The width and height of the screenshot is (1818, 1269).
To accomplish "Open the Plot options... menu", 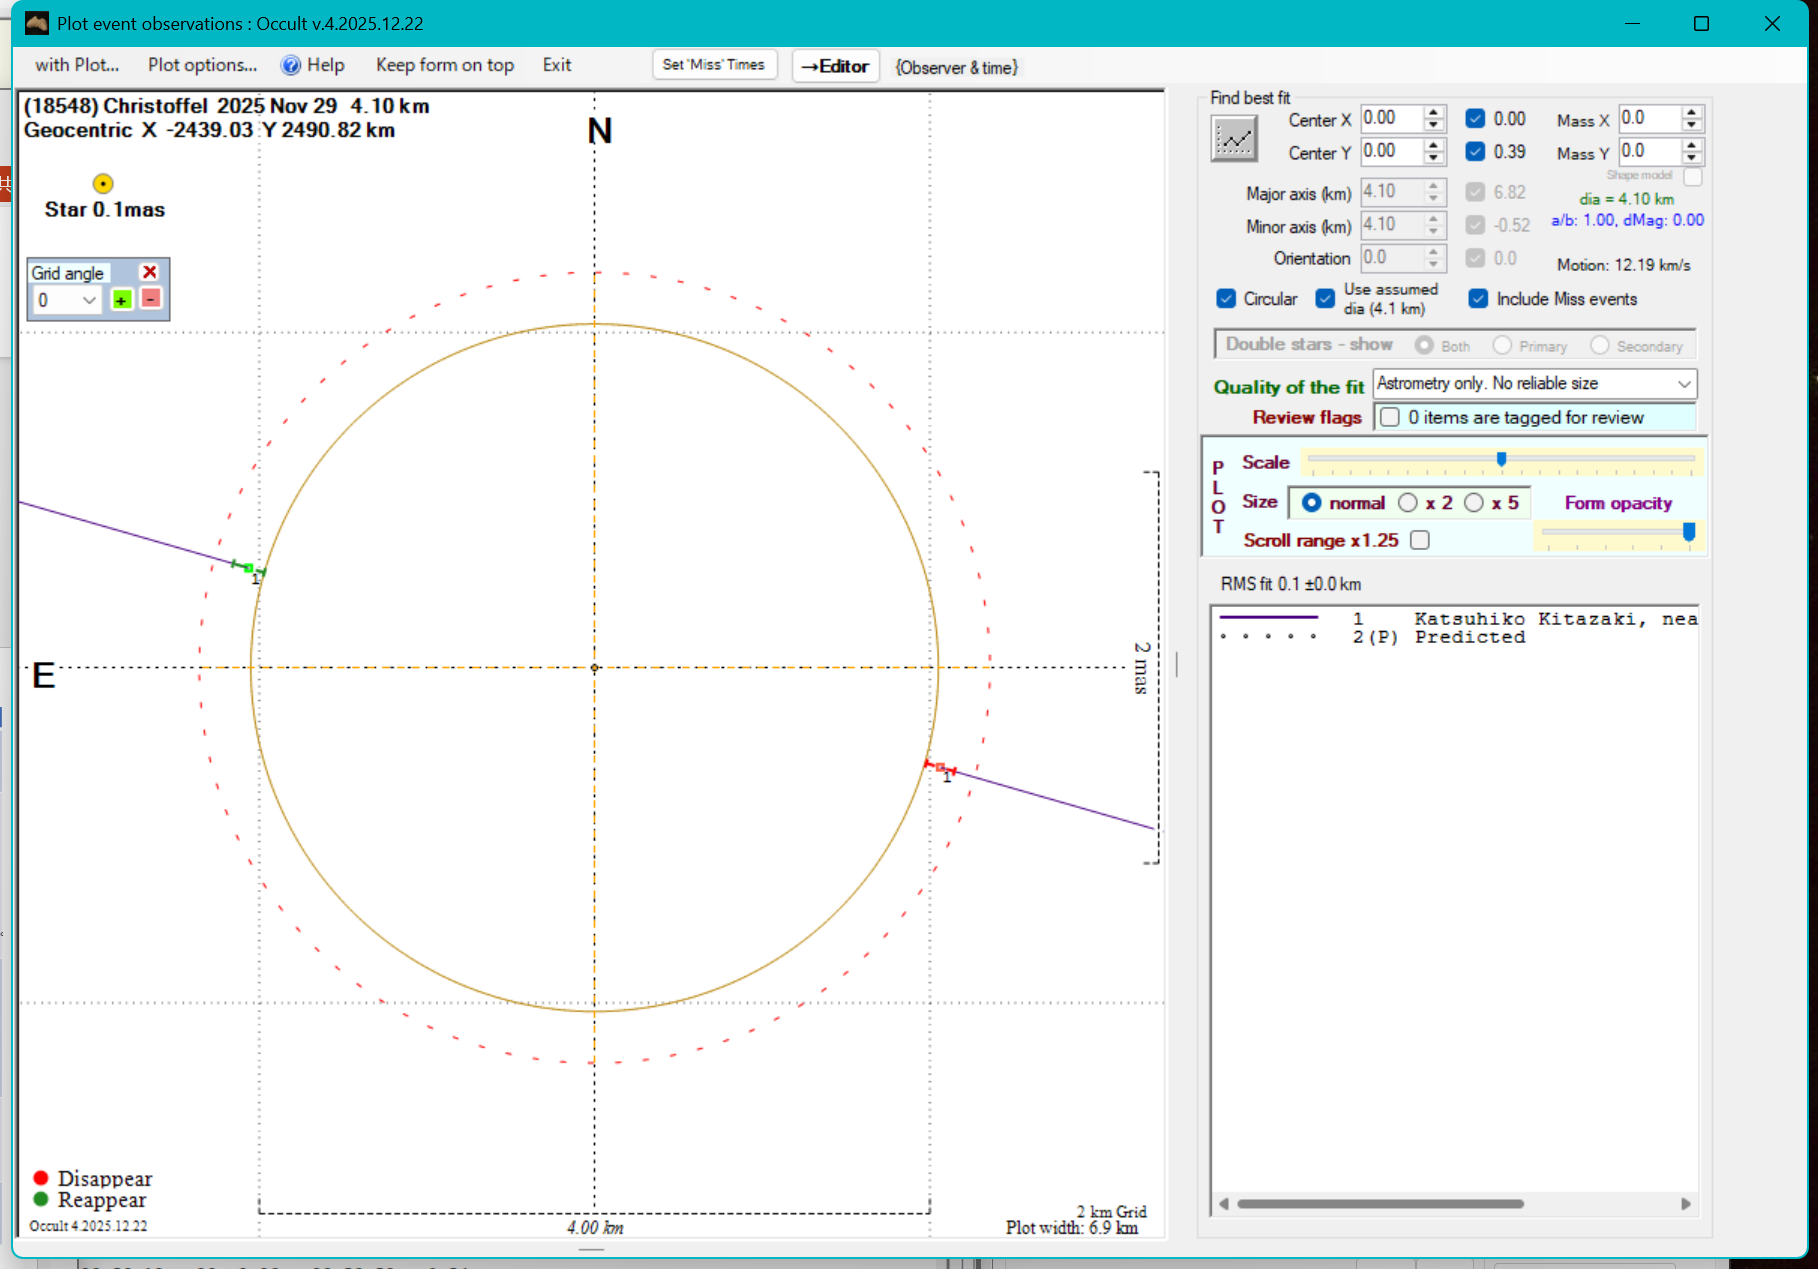I will (x=202, y=65).
